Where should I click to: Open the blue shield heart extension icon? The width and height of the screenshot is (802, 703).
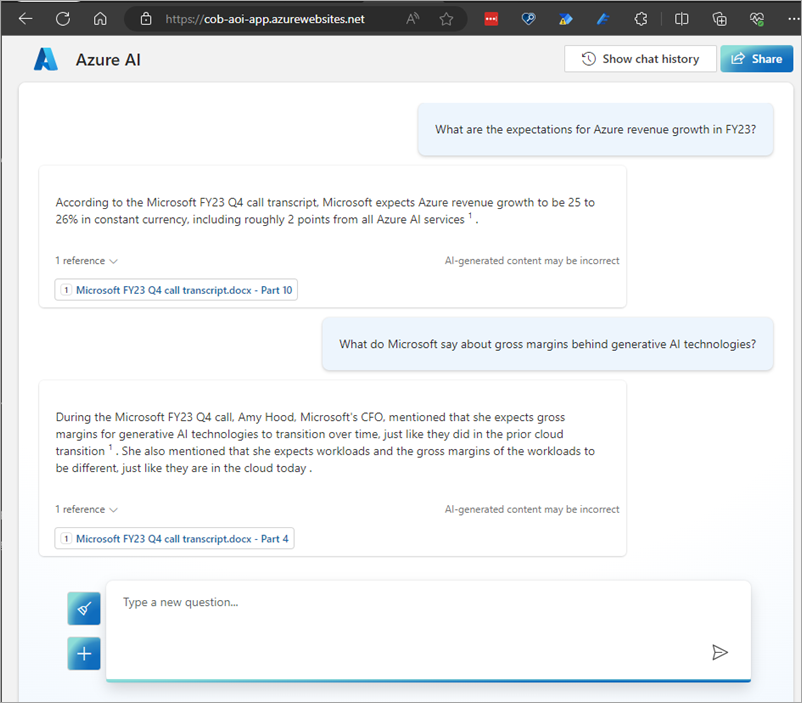coord(528,19)
